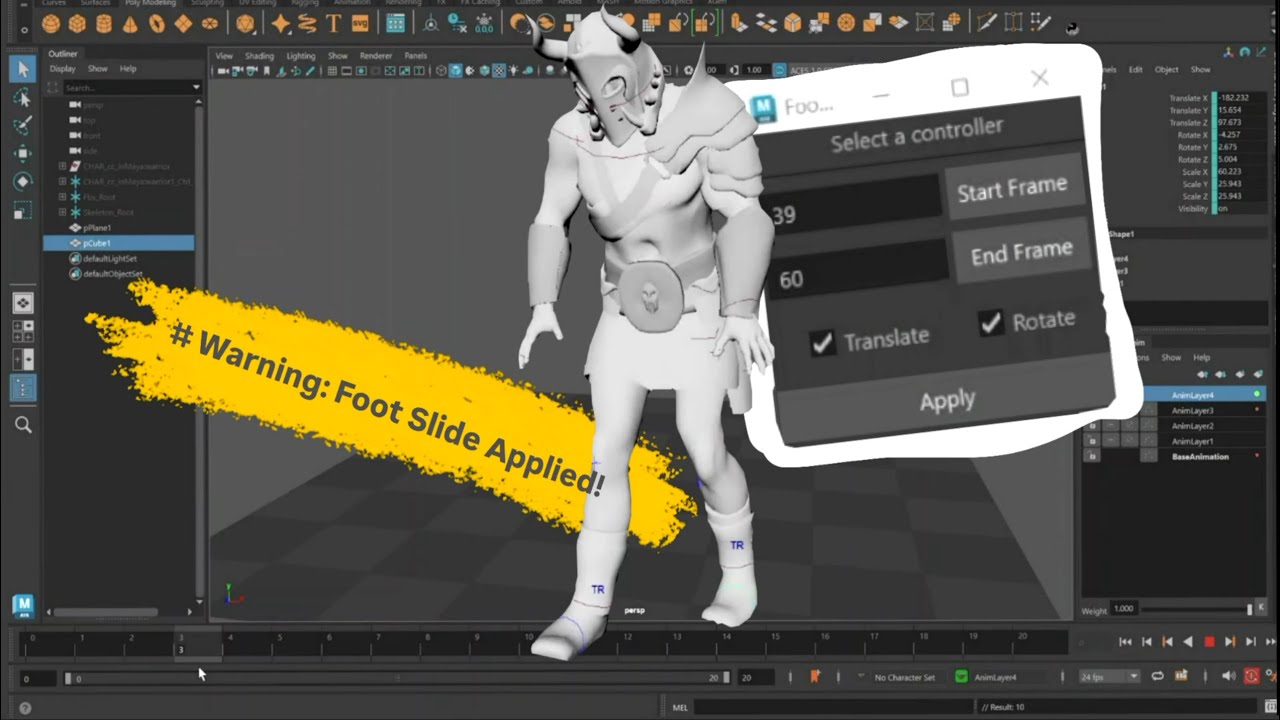Open the viewport Shading menu
The width and height of the screenshot is (1280, 720).
point(259,56)
